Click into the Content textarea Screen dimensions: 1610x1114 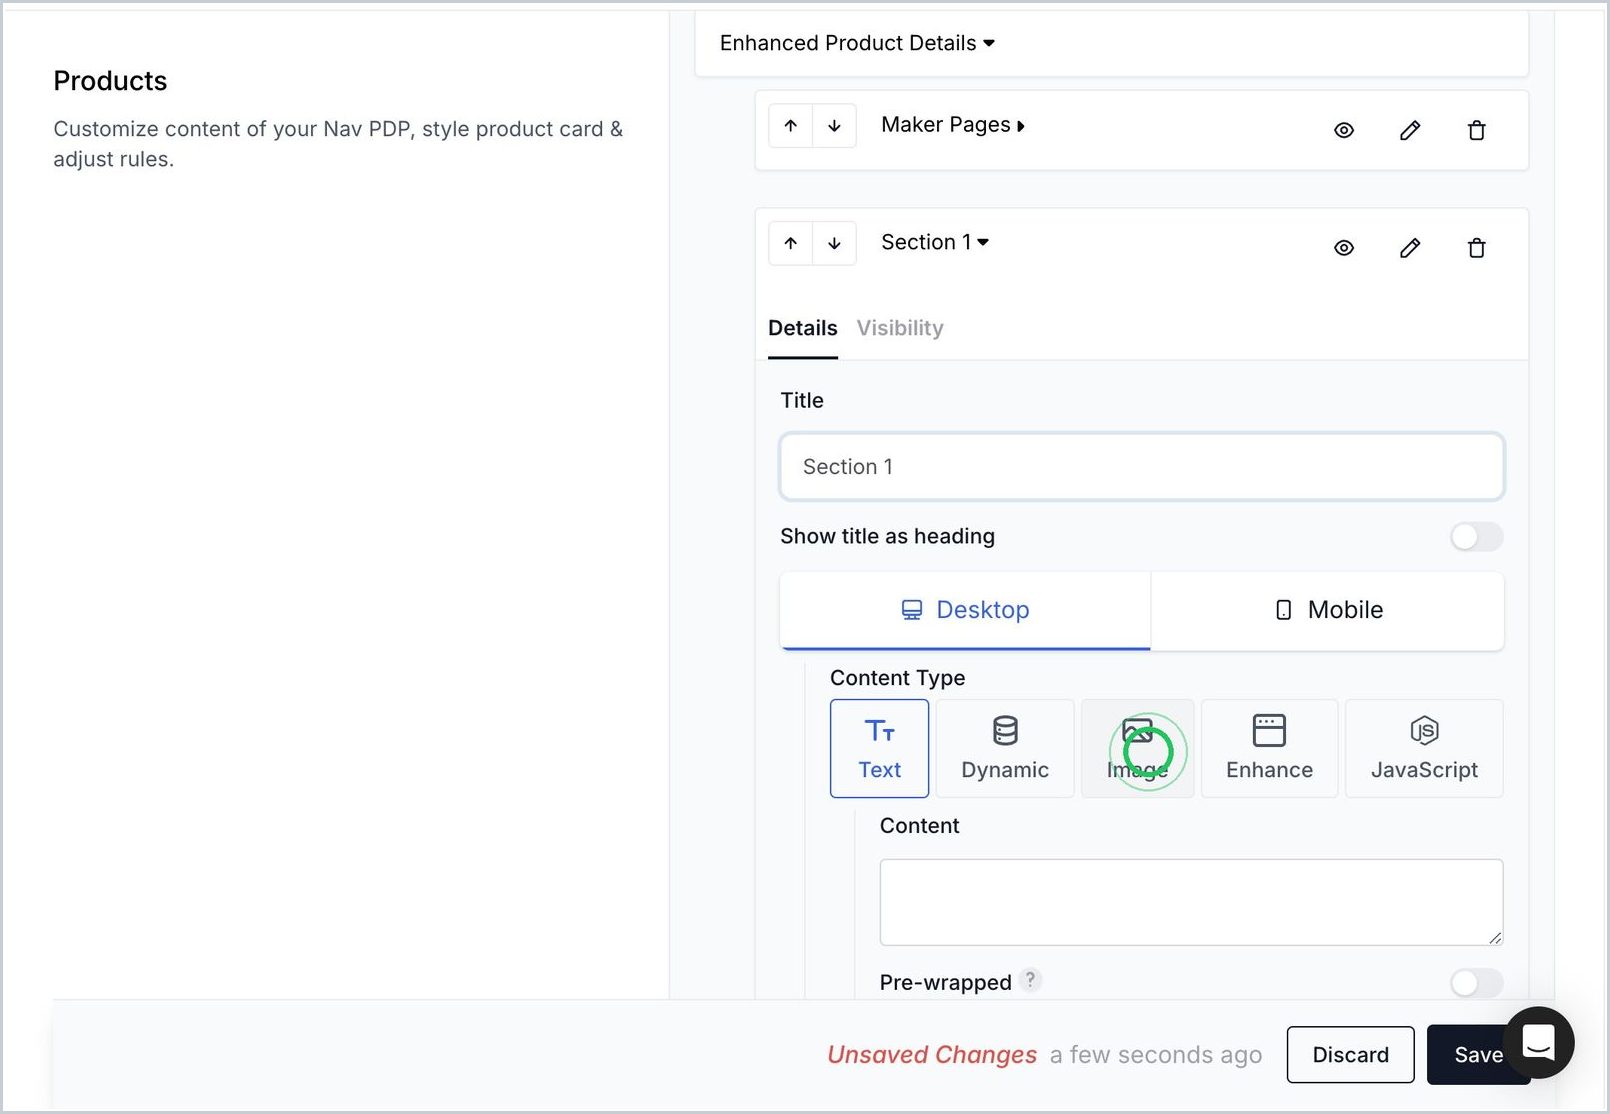[1191, 902]
